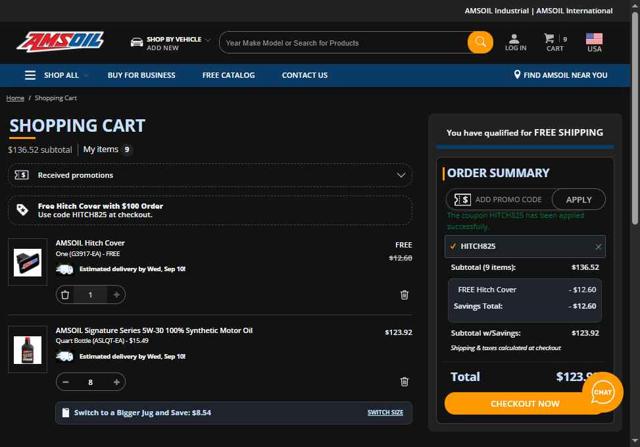Click the AMSOIL logo
Image resolution: width=640 pixels, height=447 pixels.
click(x=60, y=42)
